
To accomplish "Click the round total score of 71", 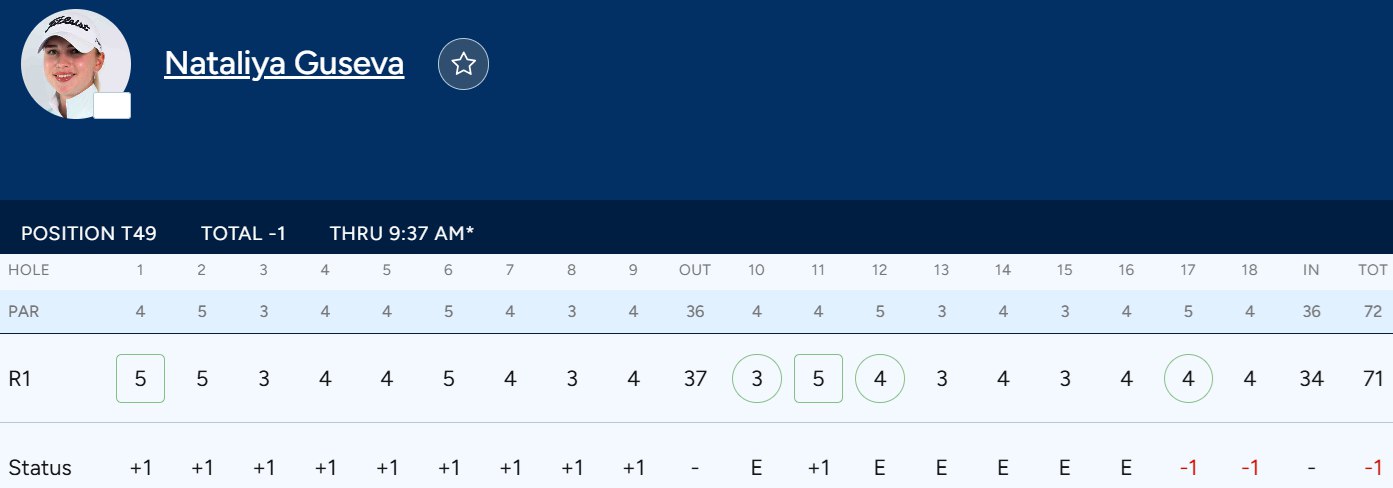I will (1372, 379).
